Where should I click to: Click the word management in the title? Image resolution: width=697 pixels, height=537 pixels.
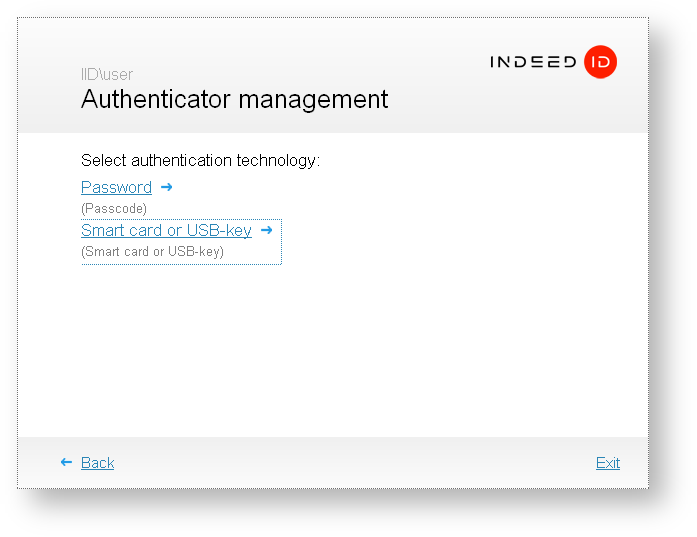tap(314, 100)
